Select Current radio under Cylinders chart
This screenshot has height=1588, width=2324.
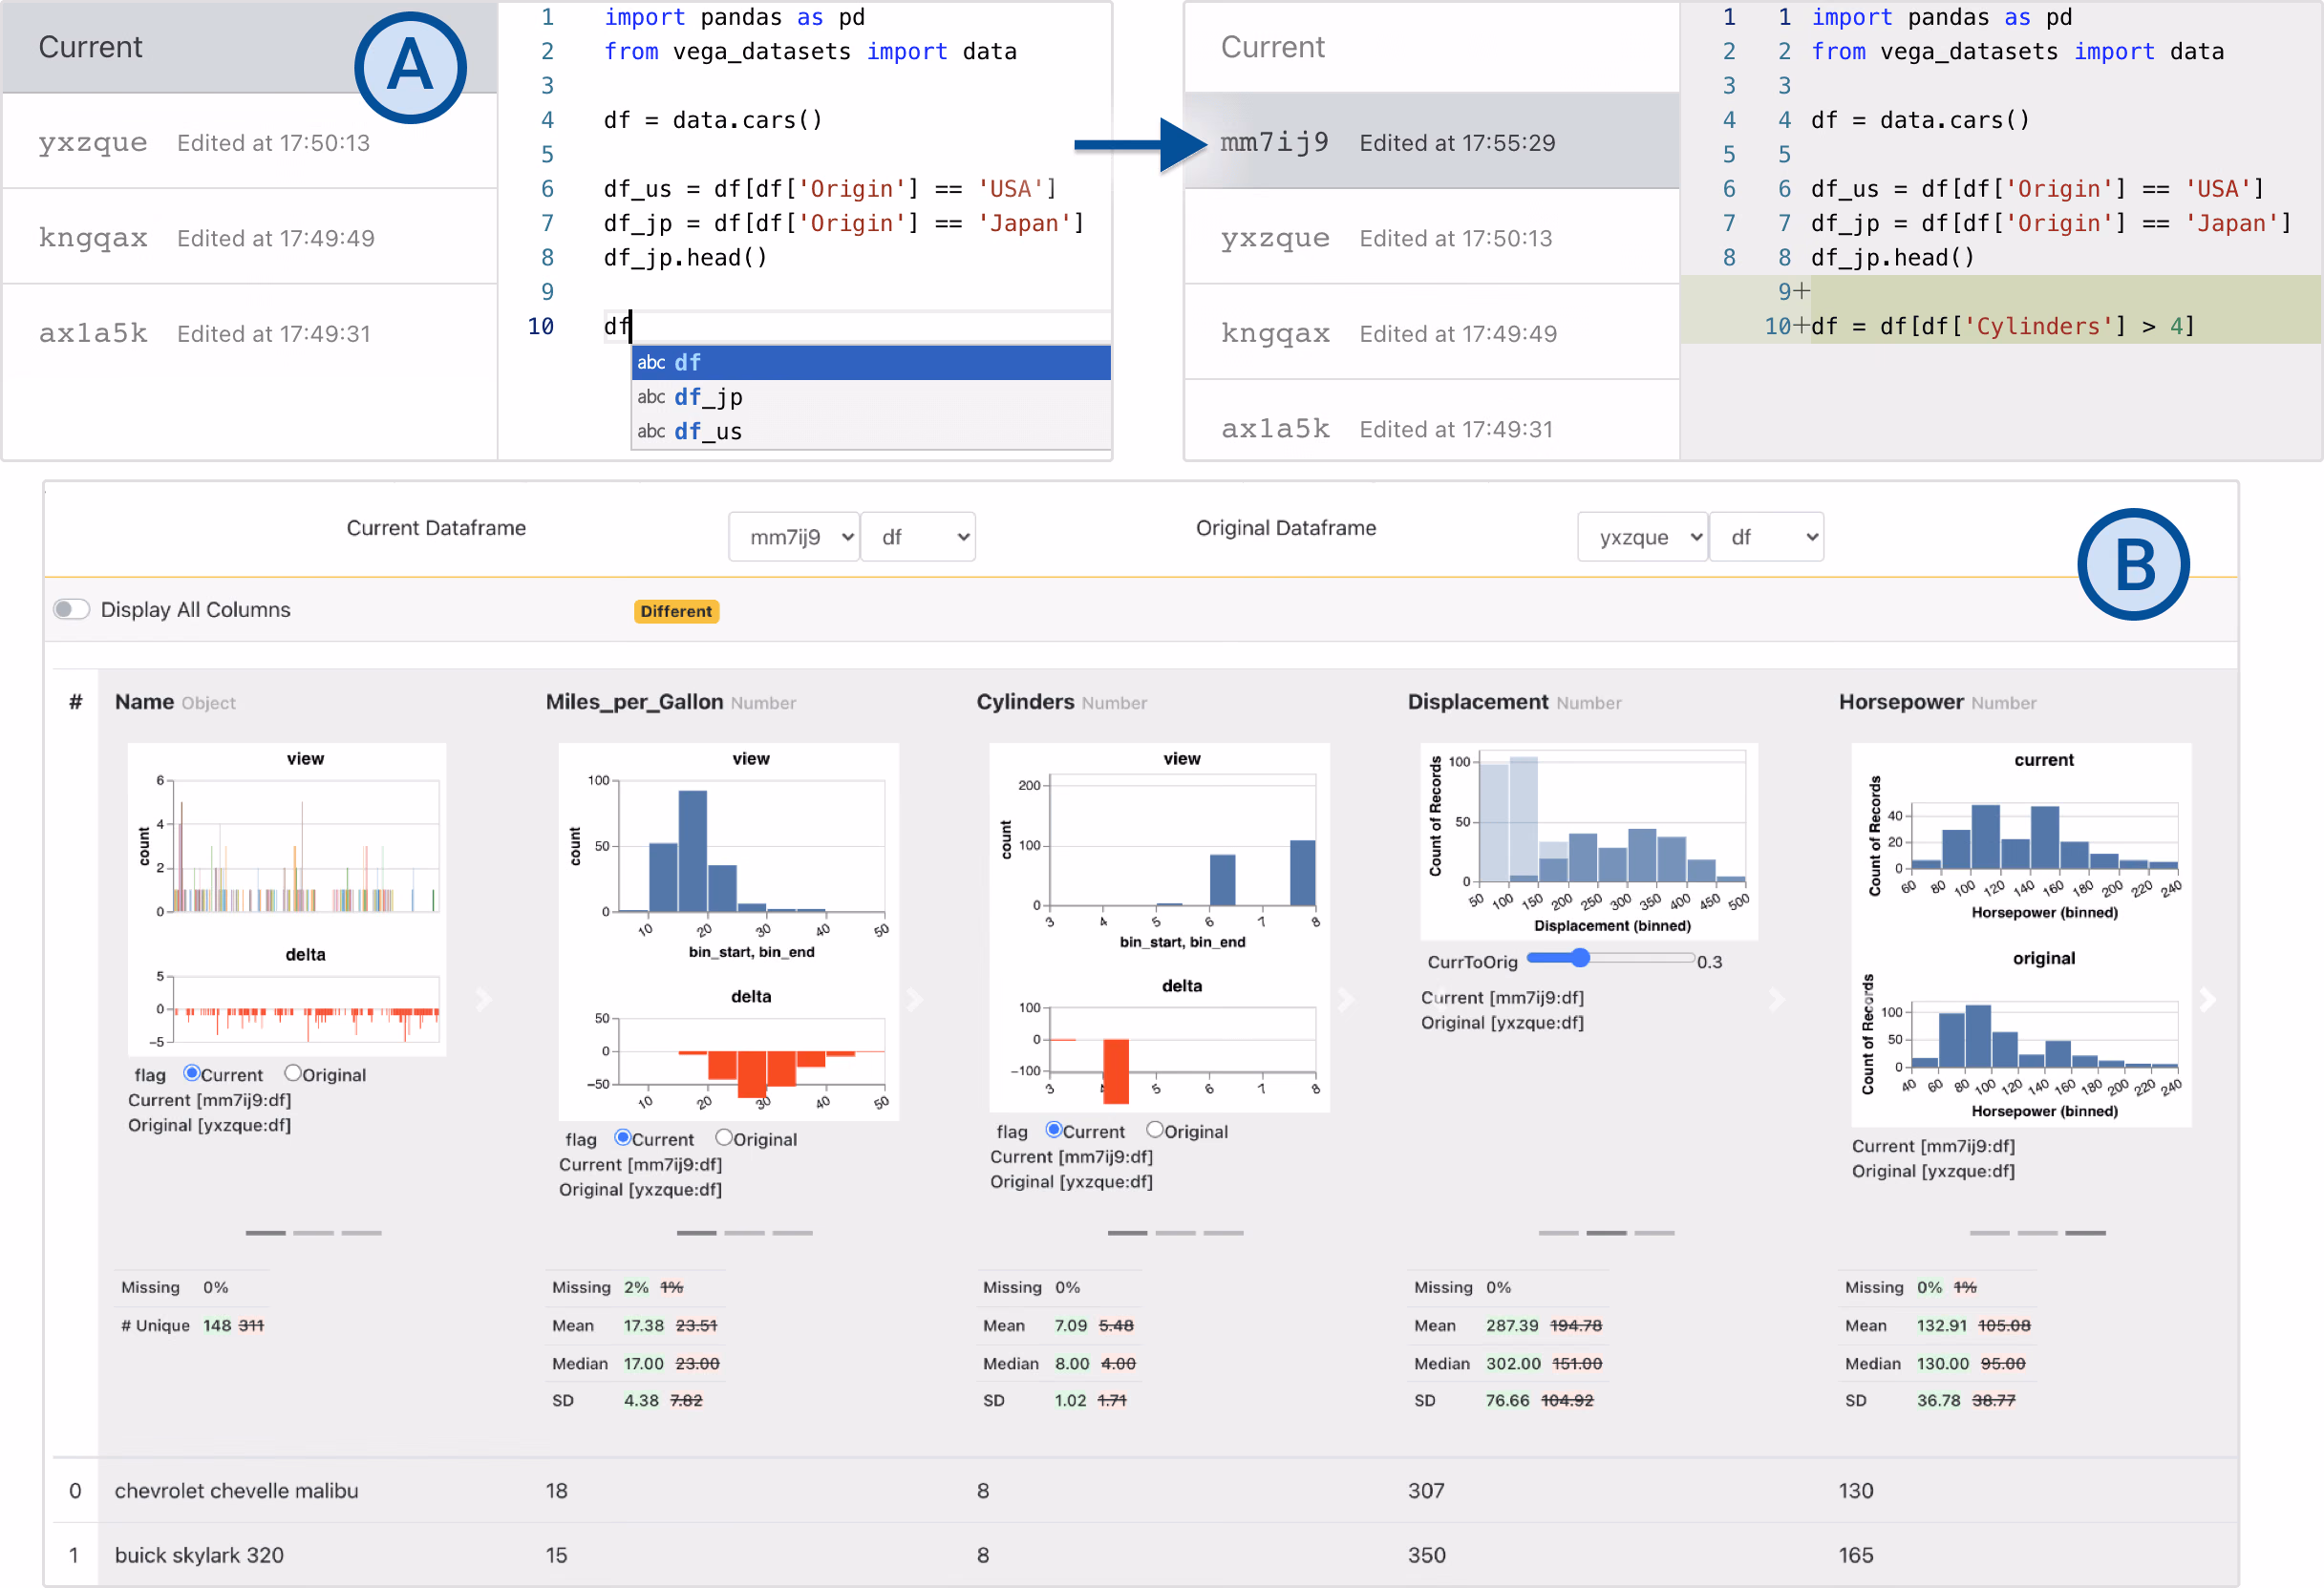coord(1054,1129)
